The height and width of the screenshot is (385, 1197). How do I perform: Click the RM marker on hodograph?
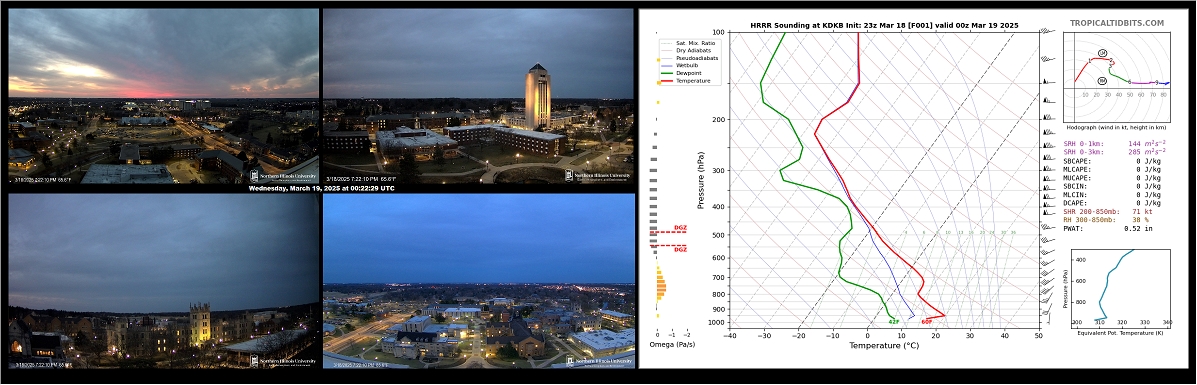click(x=1102, y=81)
